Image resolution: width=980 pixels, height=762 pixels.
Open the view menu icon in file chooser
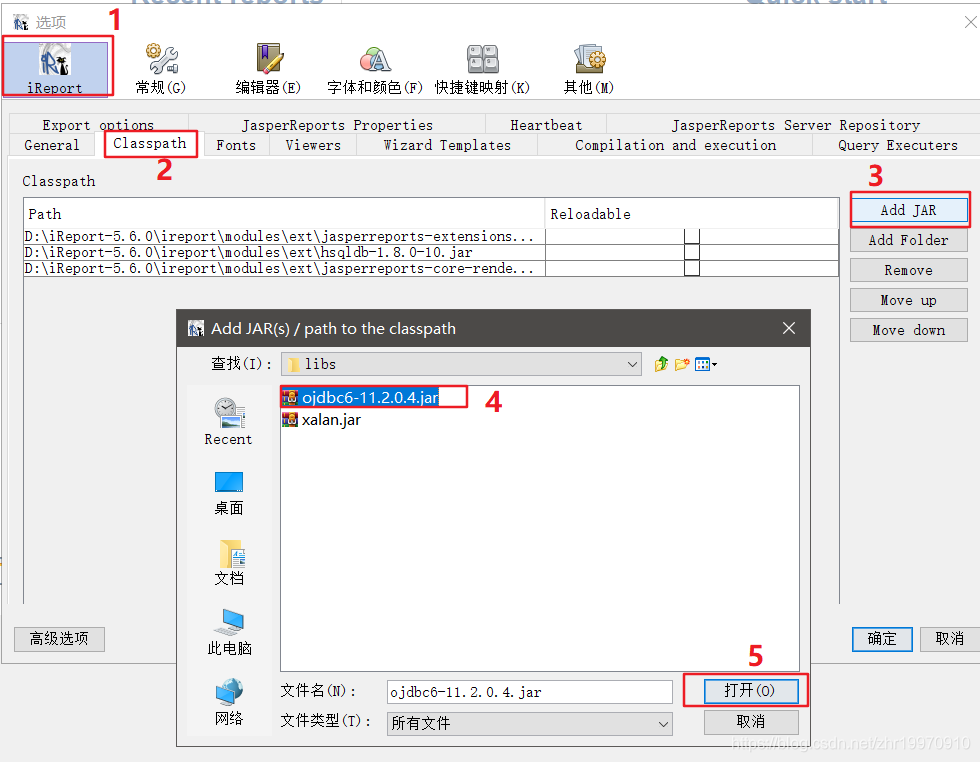706,364
